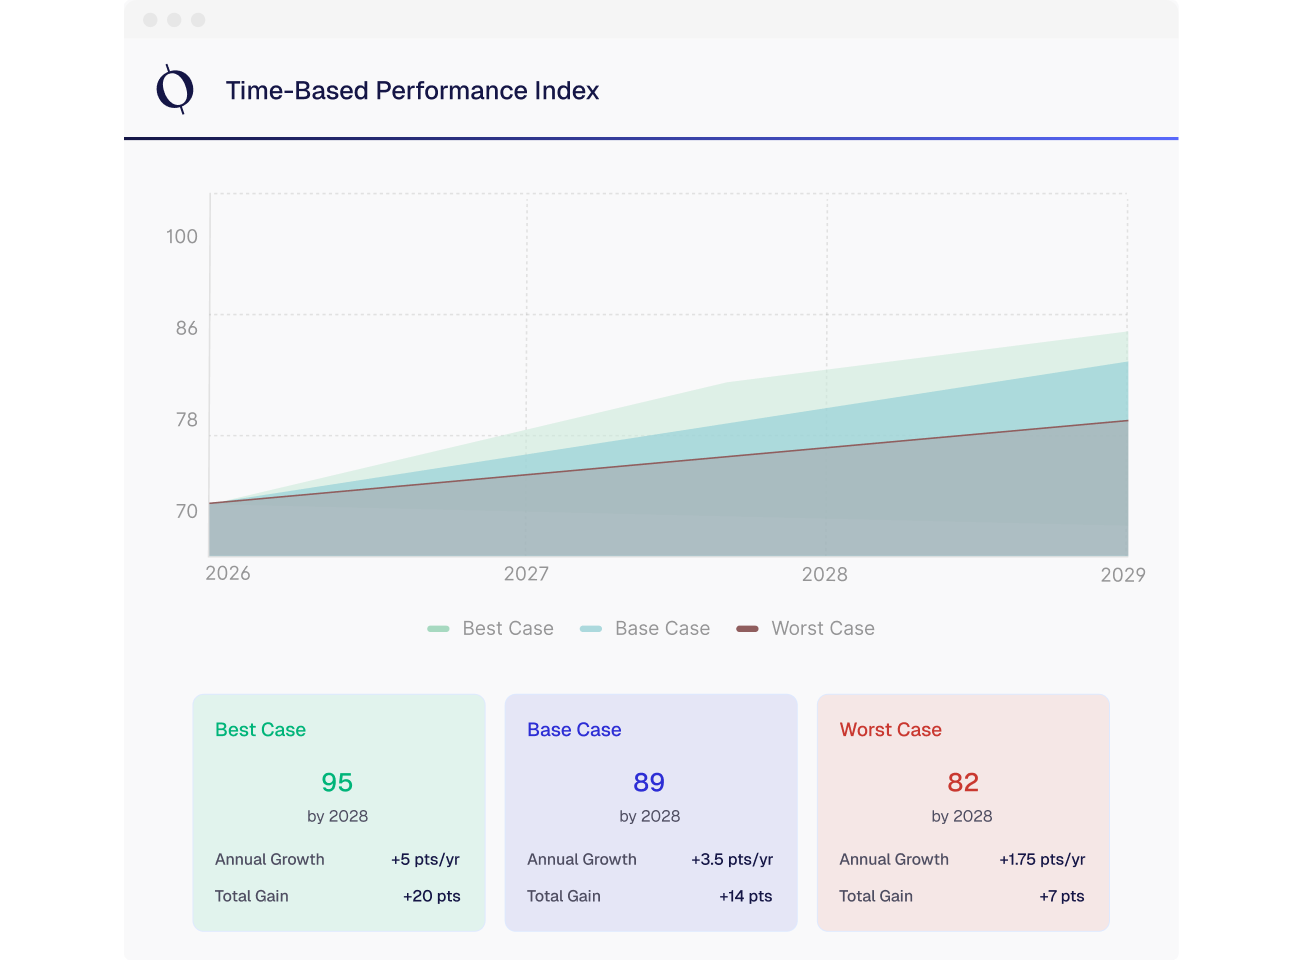1300x960 pixels.
Task: Select the 2028 x-axis label
Action: click(x=825, y=575)
